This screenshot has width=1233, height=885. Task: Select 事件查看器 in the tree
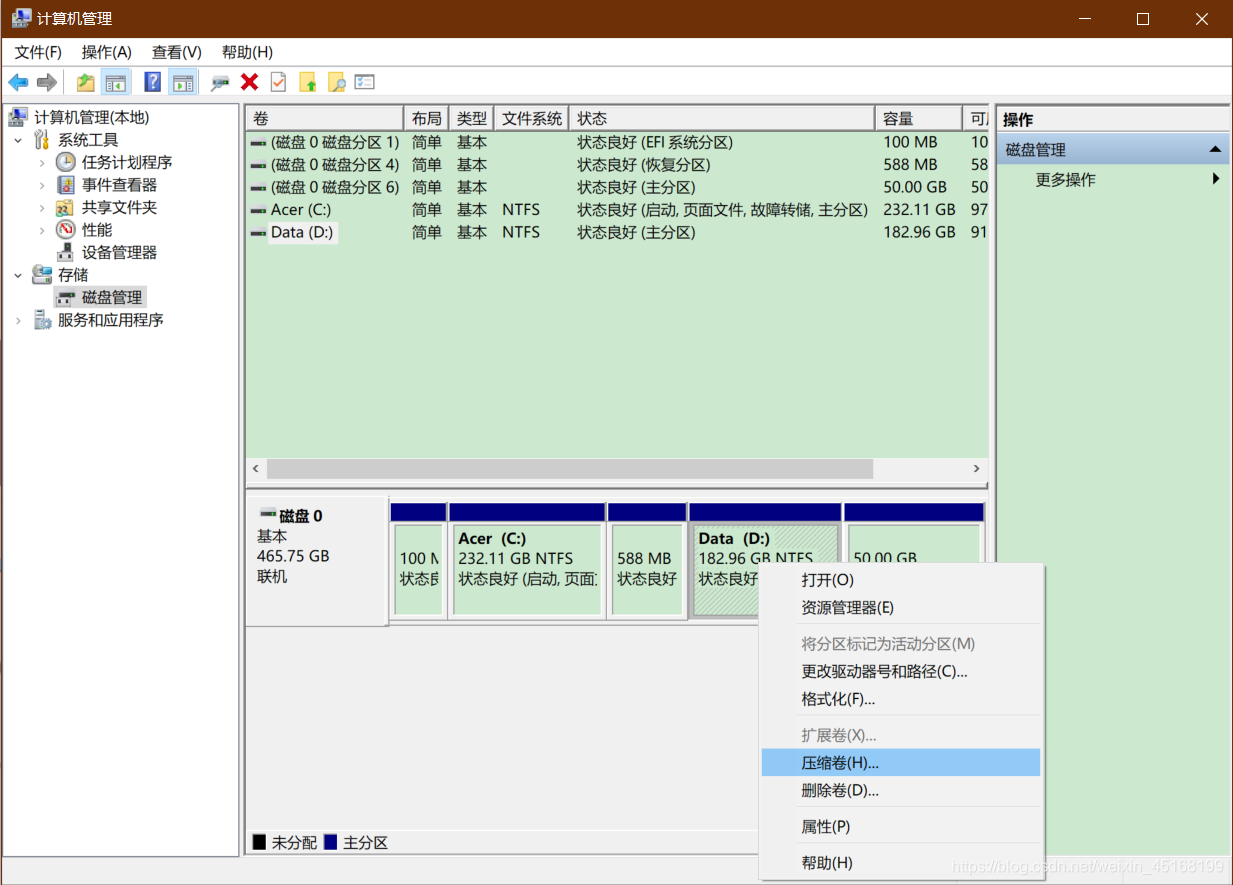tap(119, 185)
